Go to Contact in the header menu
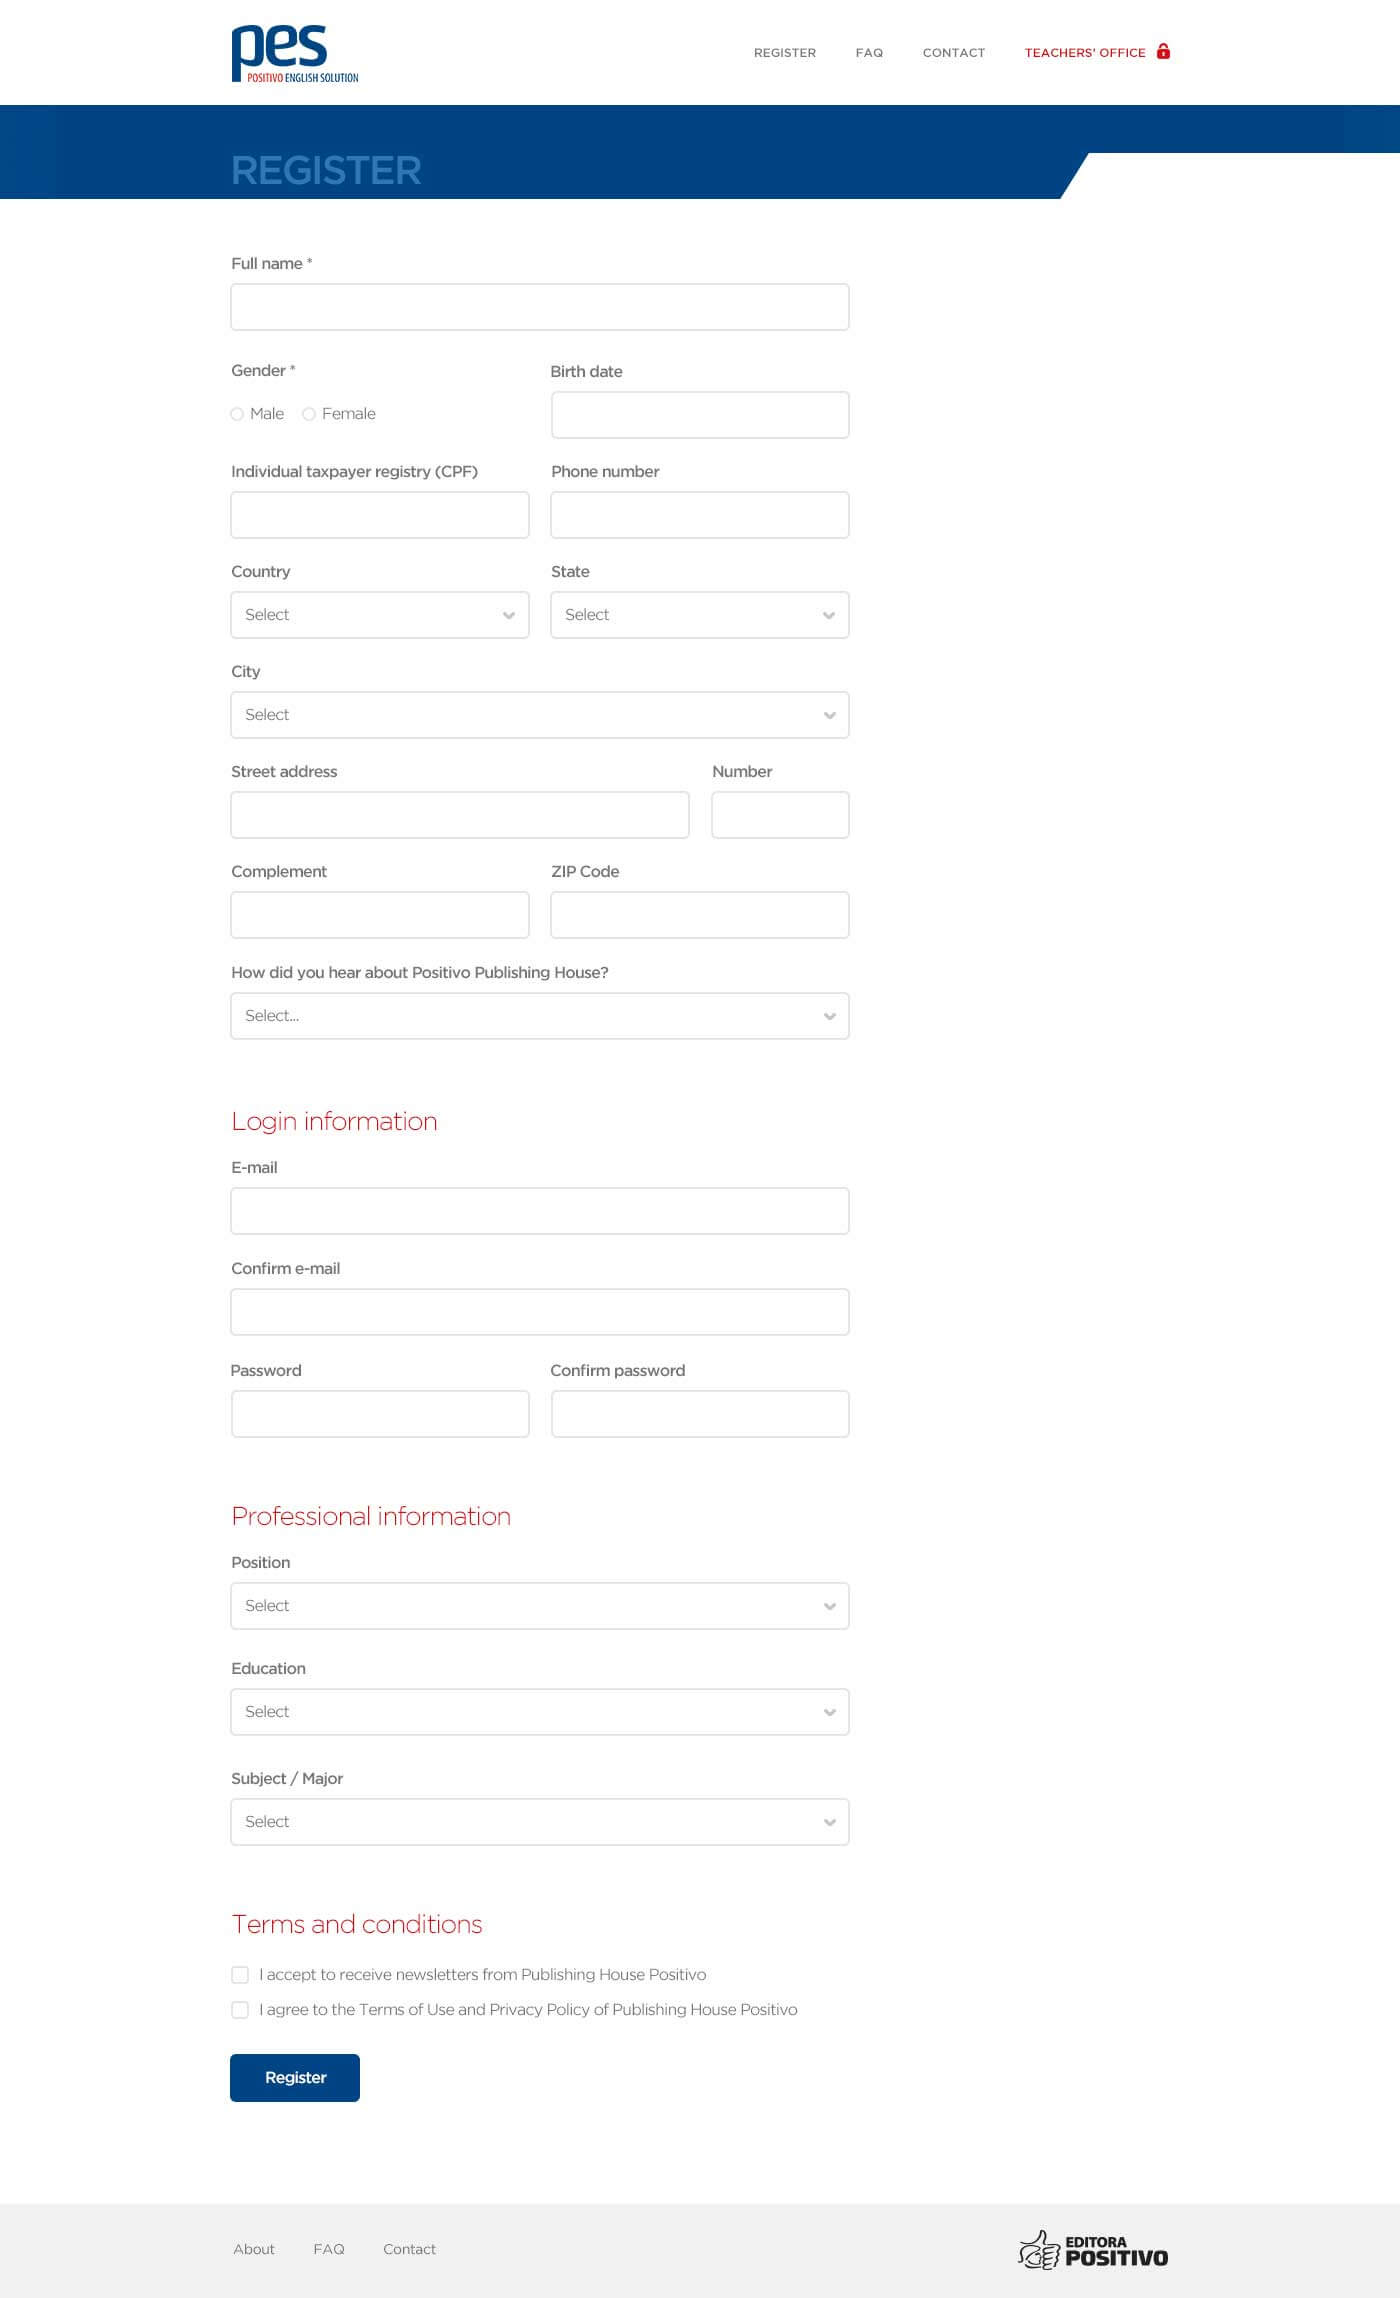1400x2298 pixels. tap(954, 53)
